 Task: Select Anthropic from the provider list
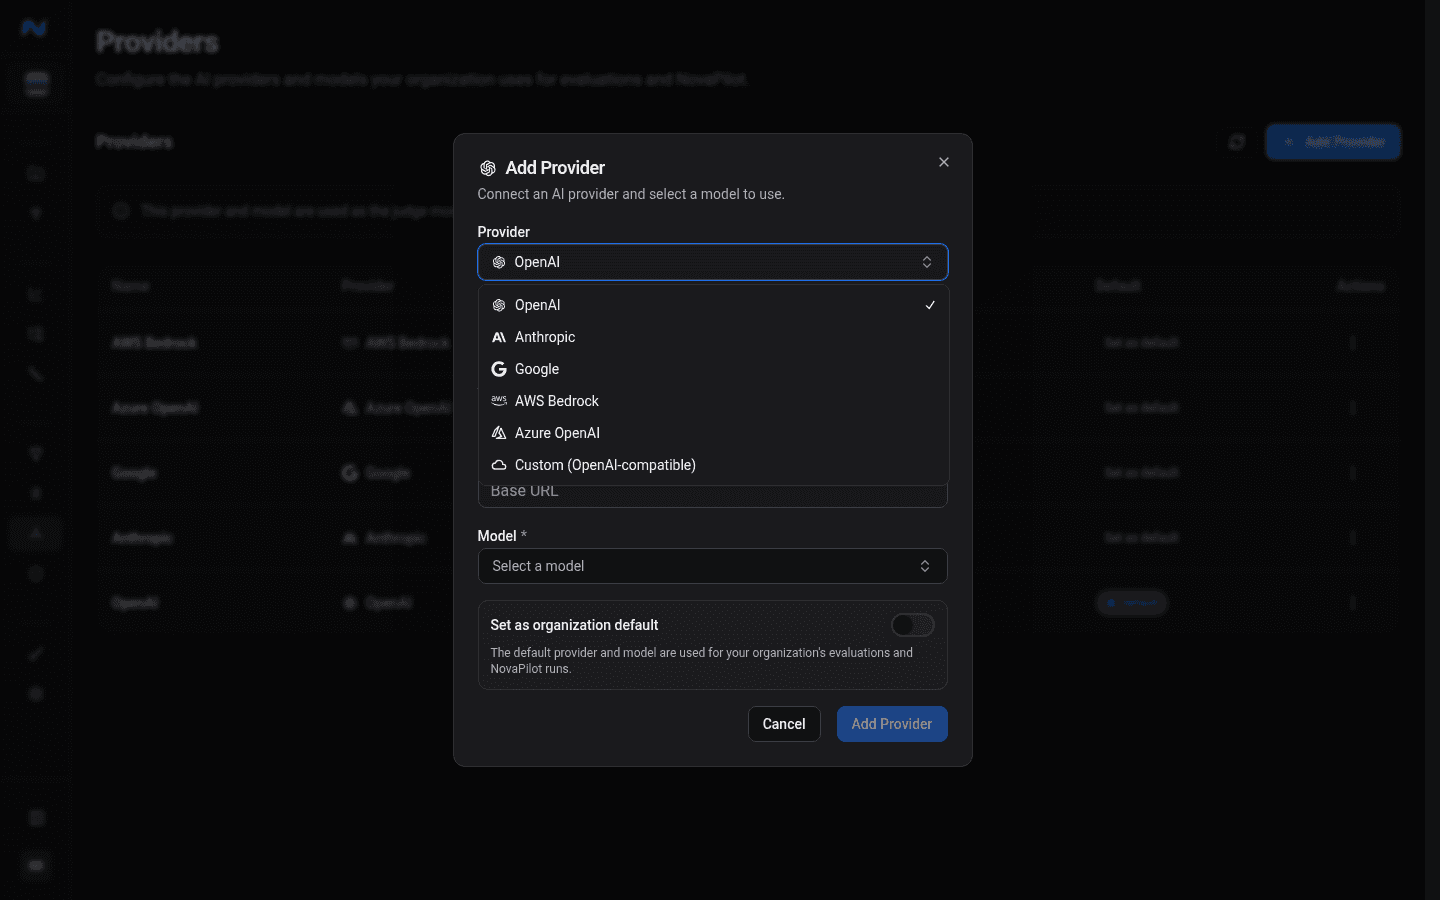click(x=712, y=337)
